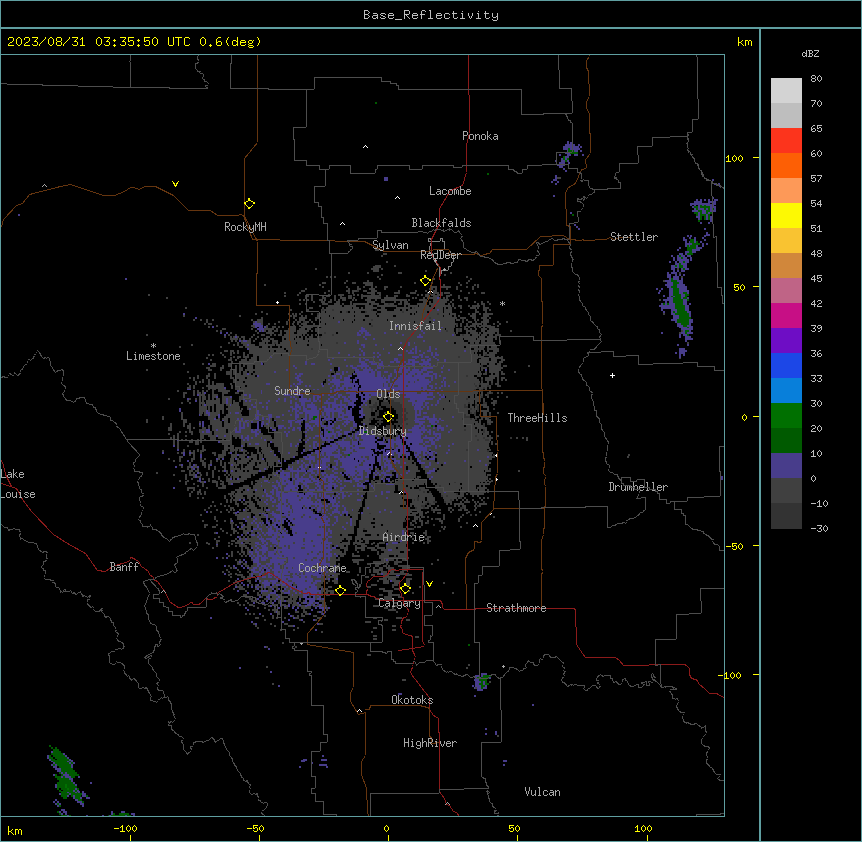The width and height of the screenshot is (862, 842).
Task: Select the white top swatch of dBZ legend
Action: [x=786, y=90]
